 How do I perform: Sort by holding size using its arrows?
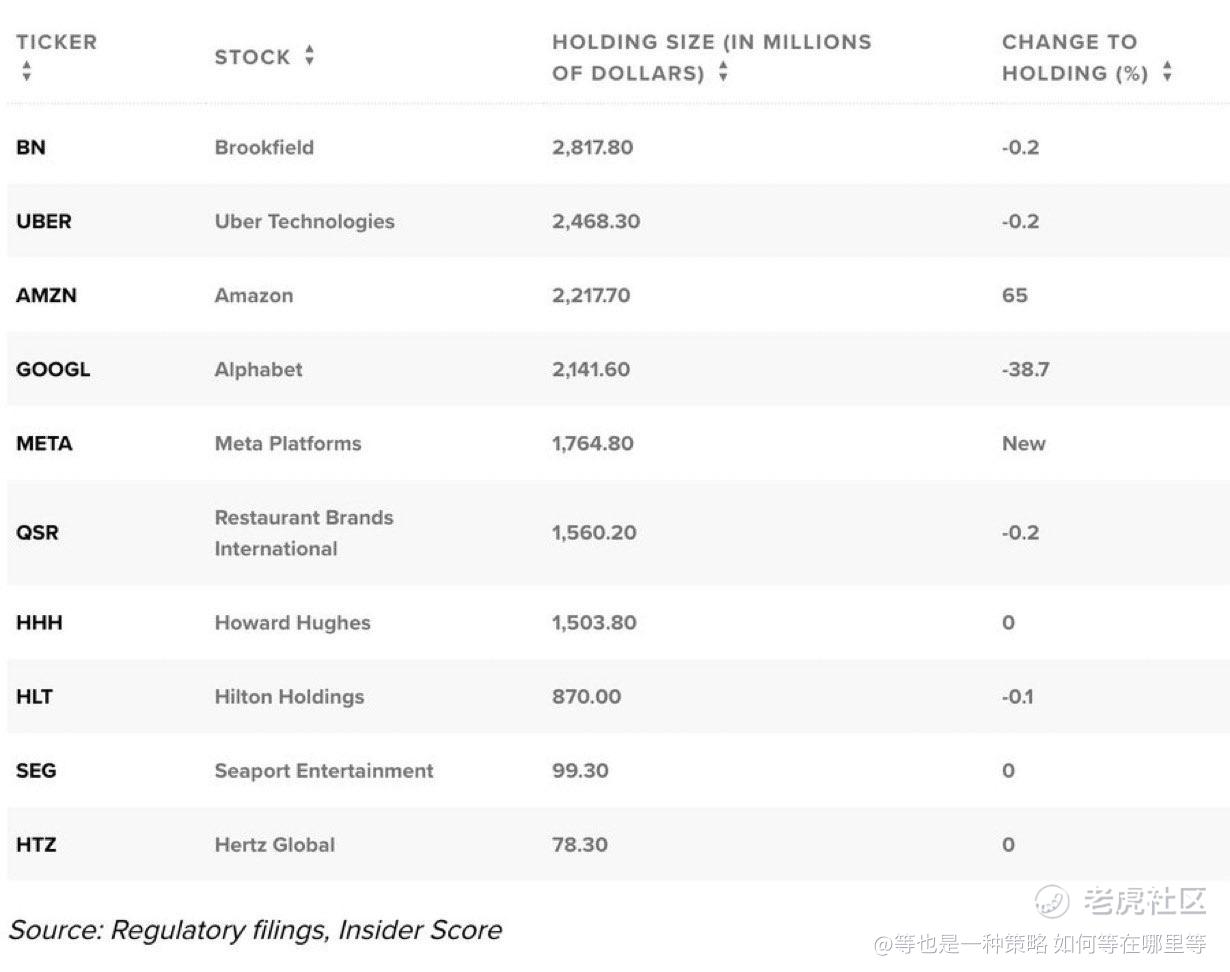(723, 72)
